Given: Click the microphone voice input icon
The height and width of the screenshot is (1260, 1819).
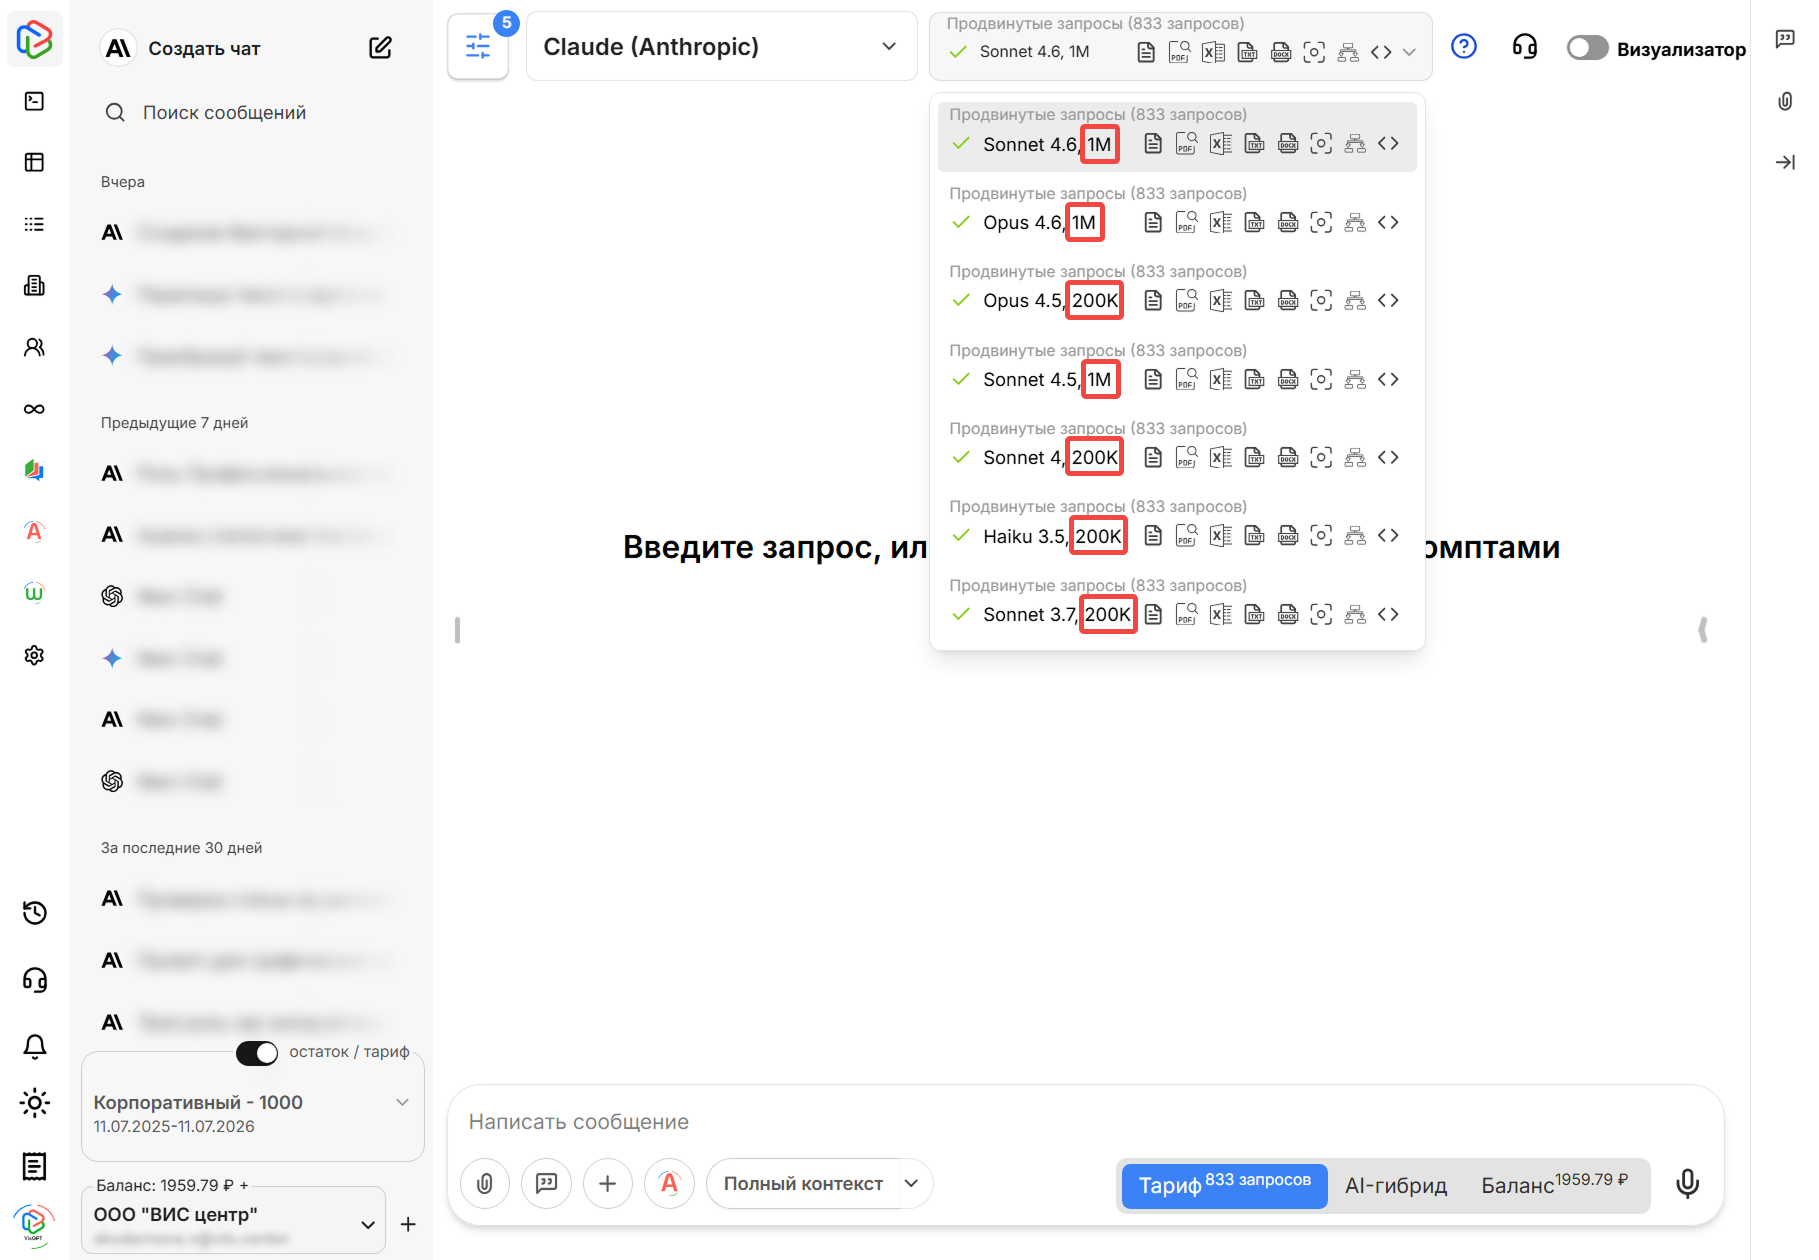Looking at the screenshot, I should tap(1687, 1184).
